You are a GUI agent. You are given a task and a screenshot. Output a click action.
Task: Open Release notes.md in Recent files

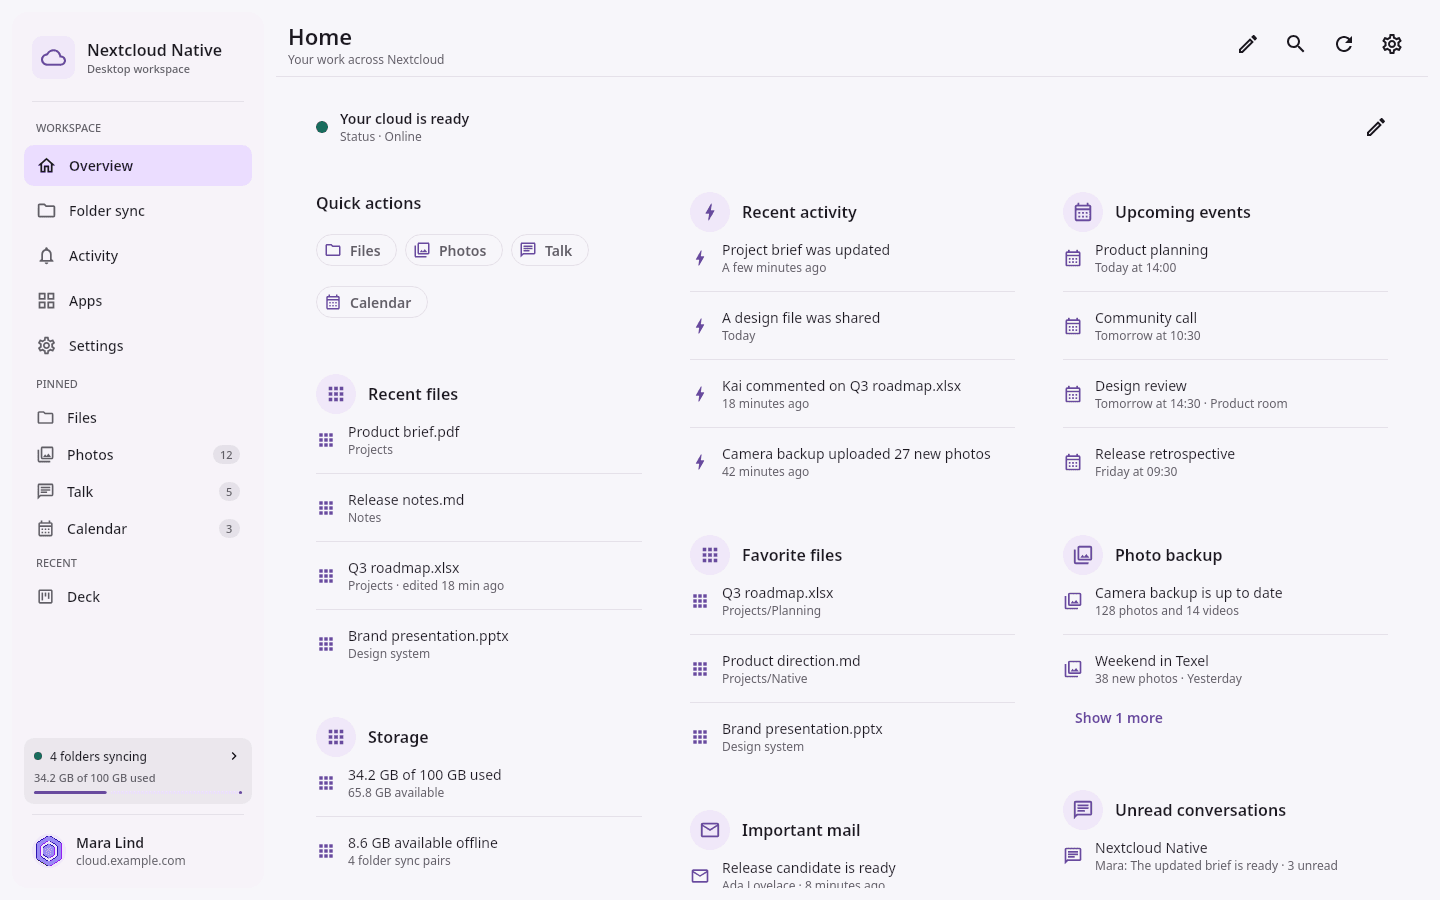coord(479,508)
